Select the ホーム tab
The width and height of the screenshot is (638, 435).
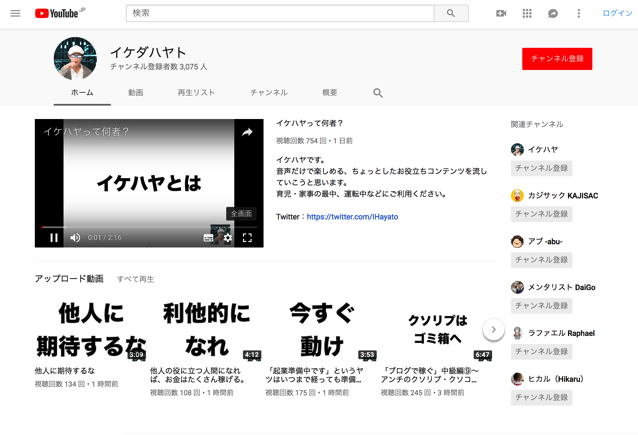coord(82,93)
